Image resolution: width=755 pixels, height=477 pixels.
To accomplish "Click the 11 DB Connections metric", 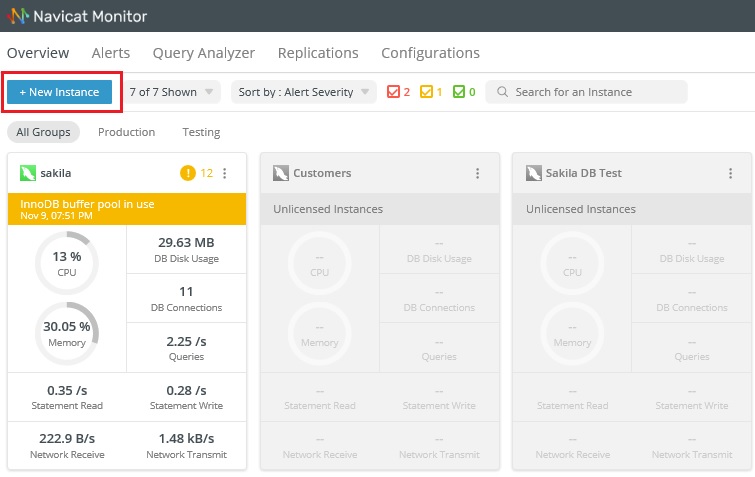I will pos(186,298).
